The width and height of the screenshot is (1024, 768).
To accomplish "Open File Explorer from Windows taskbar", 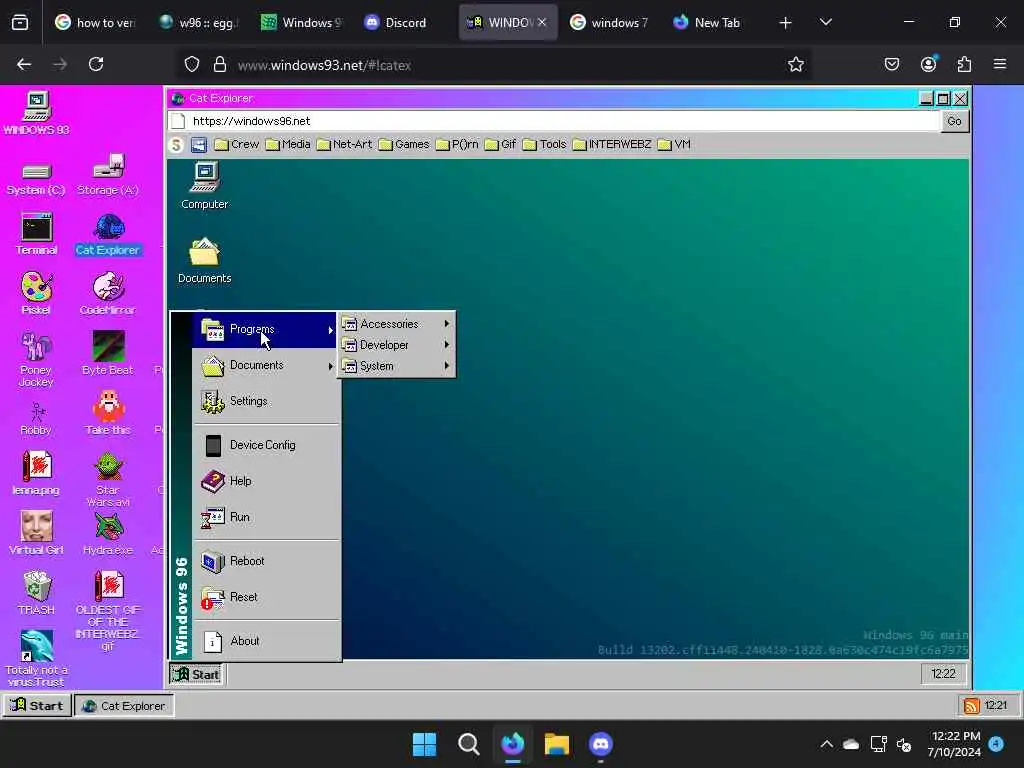I will pos(557,744).
